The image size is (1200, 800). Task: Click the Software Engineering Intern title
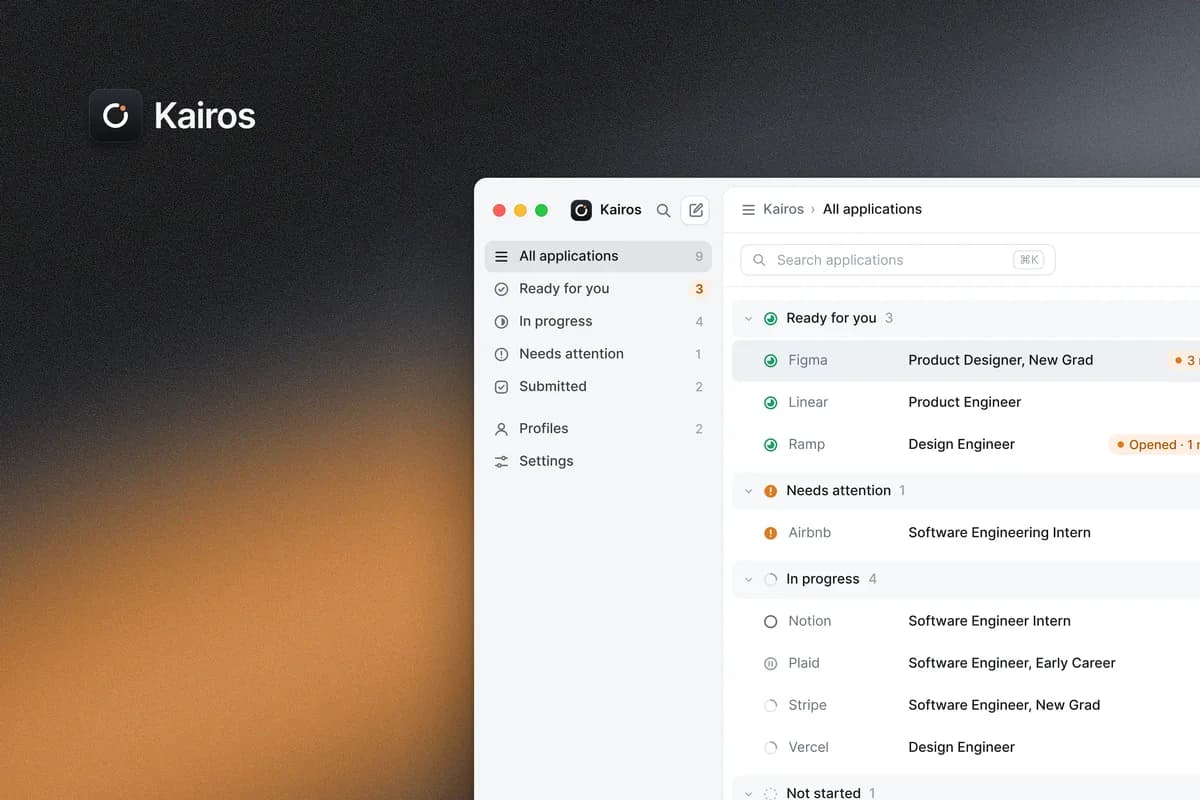click(x=999, y=532)
